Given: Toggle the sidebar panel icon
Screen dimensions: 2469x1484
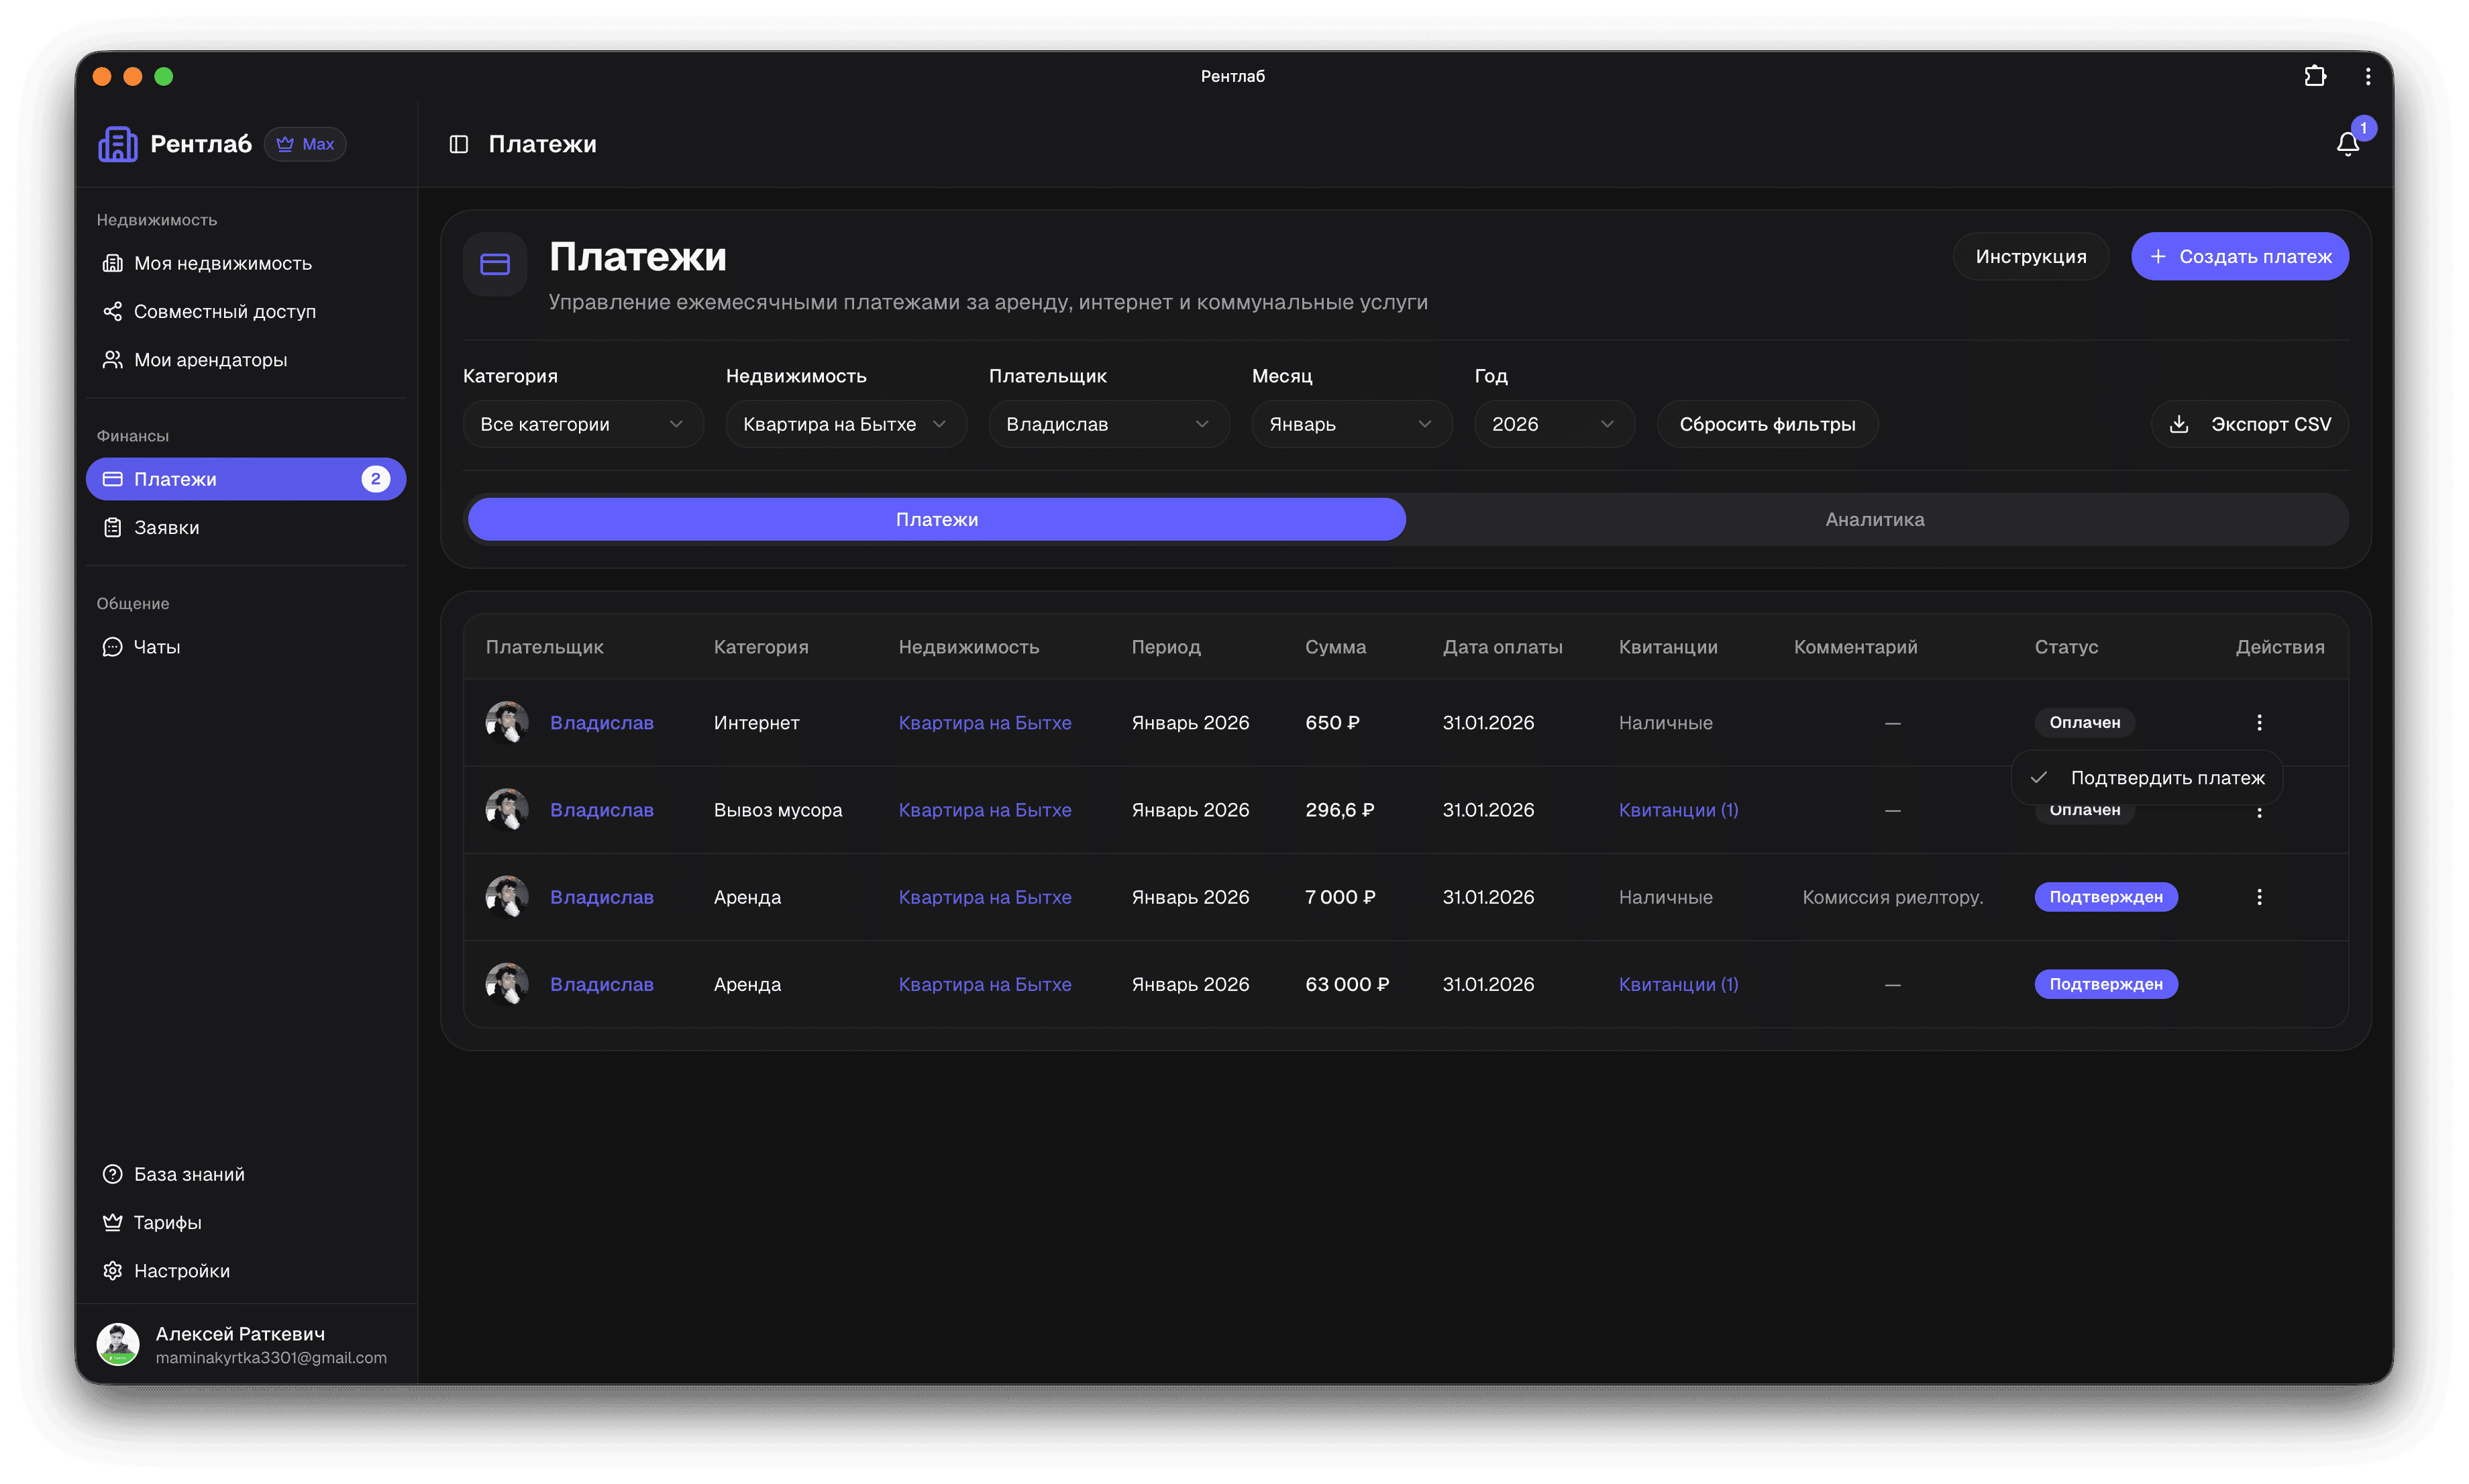Looking at the screenshot, I should pyautogui.click(x=459, y=144).
